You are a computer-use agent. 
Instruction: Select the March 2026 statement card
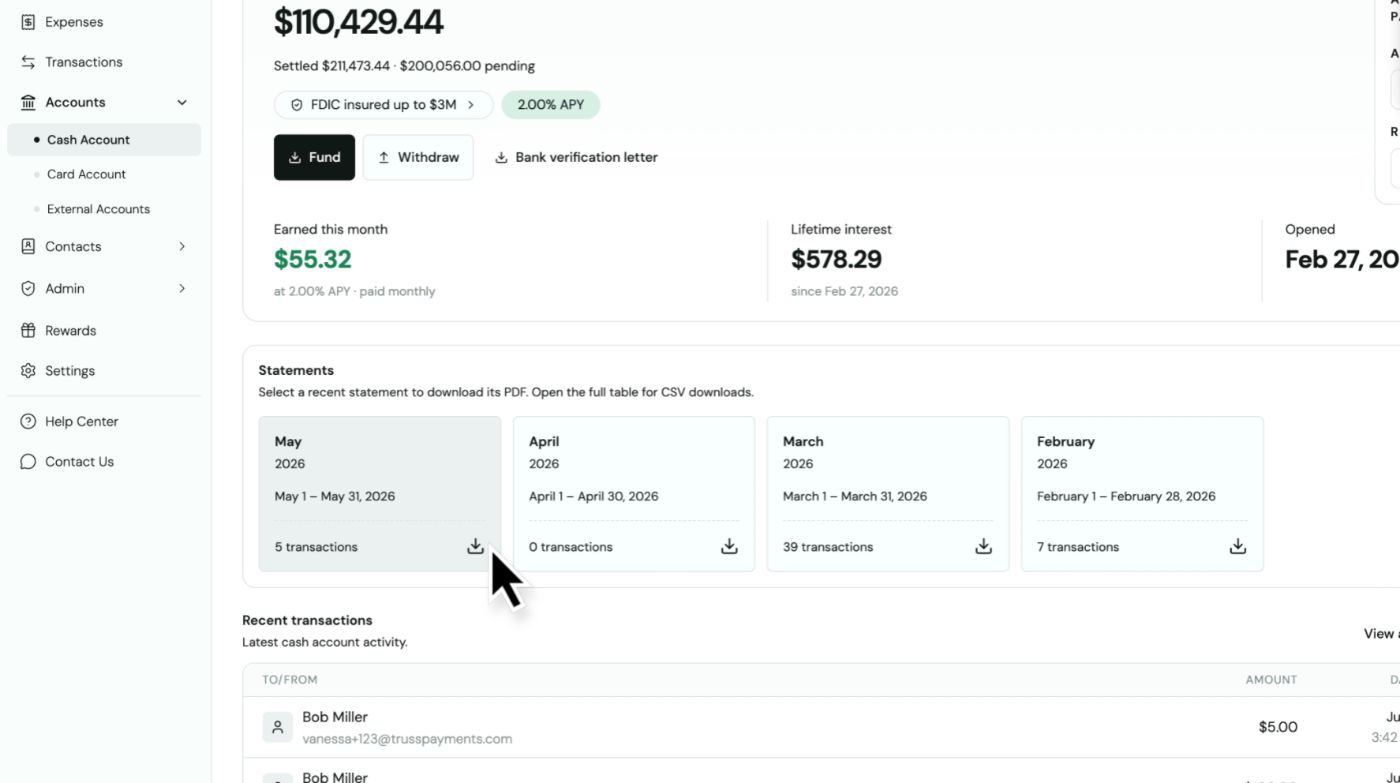pos(888,494)
